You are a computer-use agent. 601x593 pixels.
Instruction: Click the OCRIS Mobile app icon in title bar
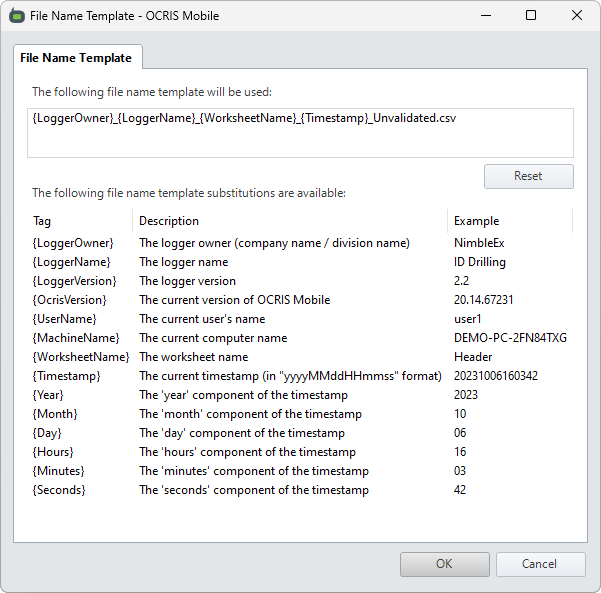pyautogui.click(x=16, y=16)
